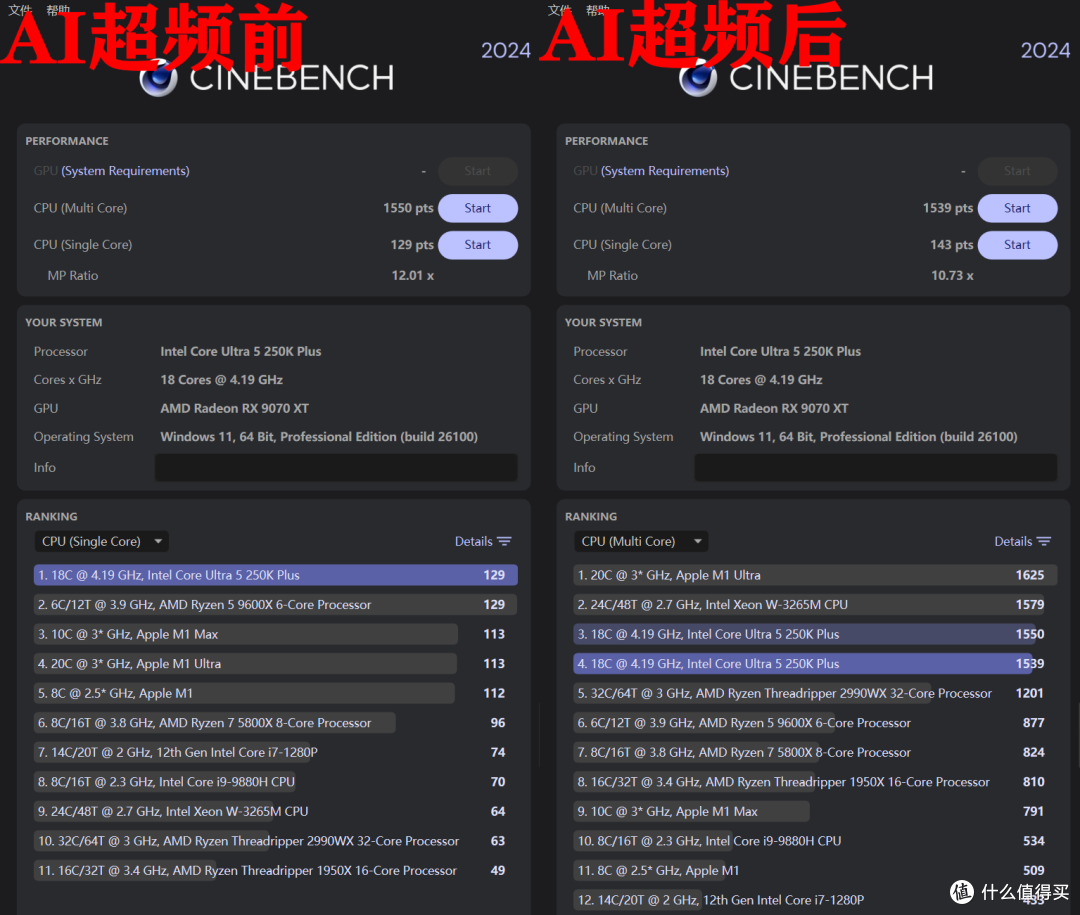1080x915 pixels.
Task: Select Apple M1 row scoring 509
Action: click(816, 871)
